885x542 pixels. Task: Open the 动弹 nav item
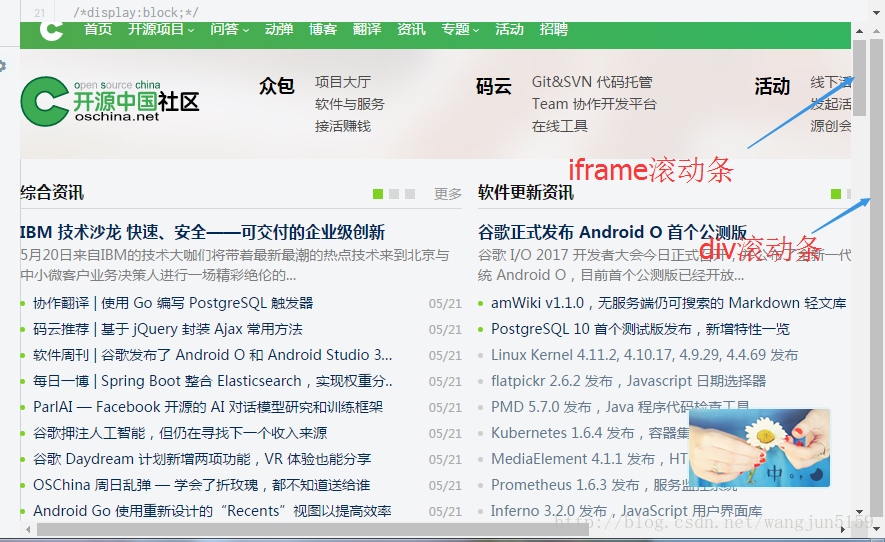(x=279, y=29)
